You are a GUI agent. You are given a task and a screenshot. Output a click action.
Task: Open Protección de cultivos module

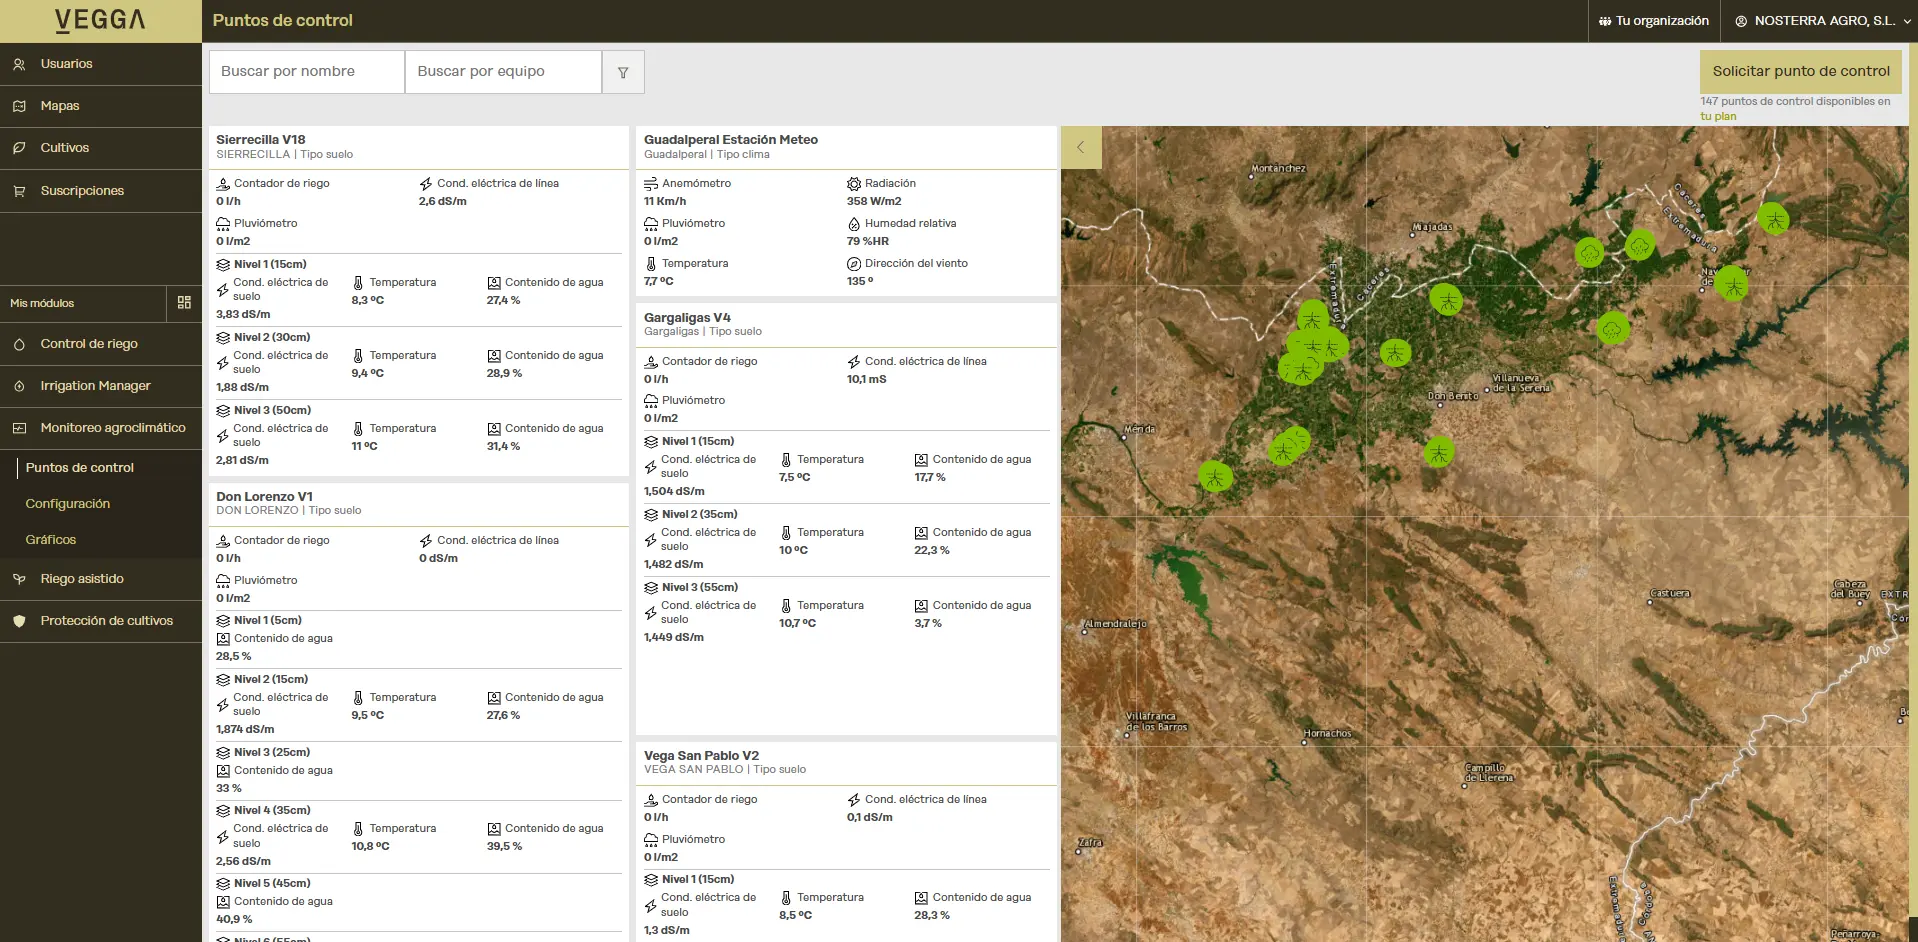pyautogui.click(x=100, y=621)
